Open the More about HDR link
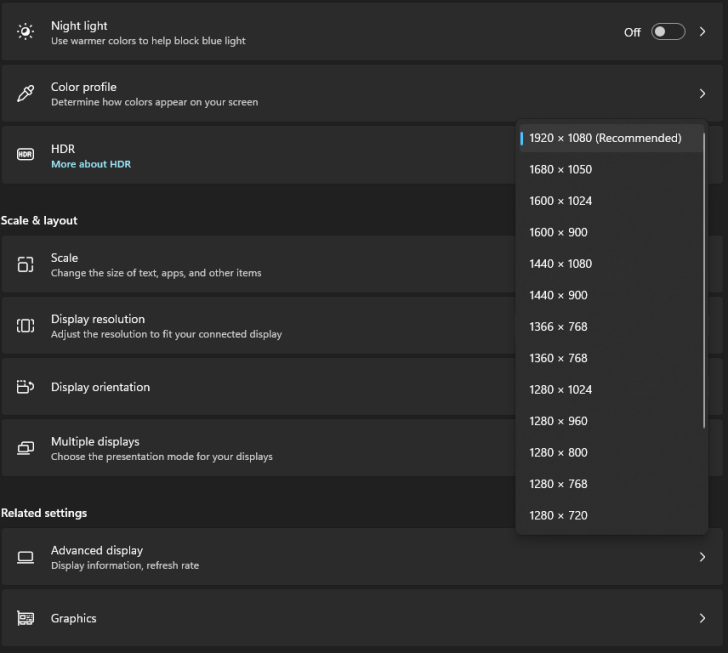 91,164
